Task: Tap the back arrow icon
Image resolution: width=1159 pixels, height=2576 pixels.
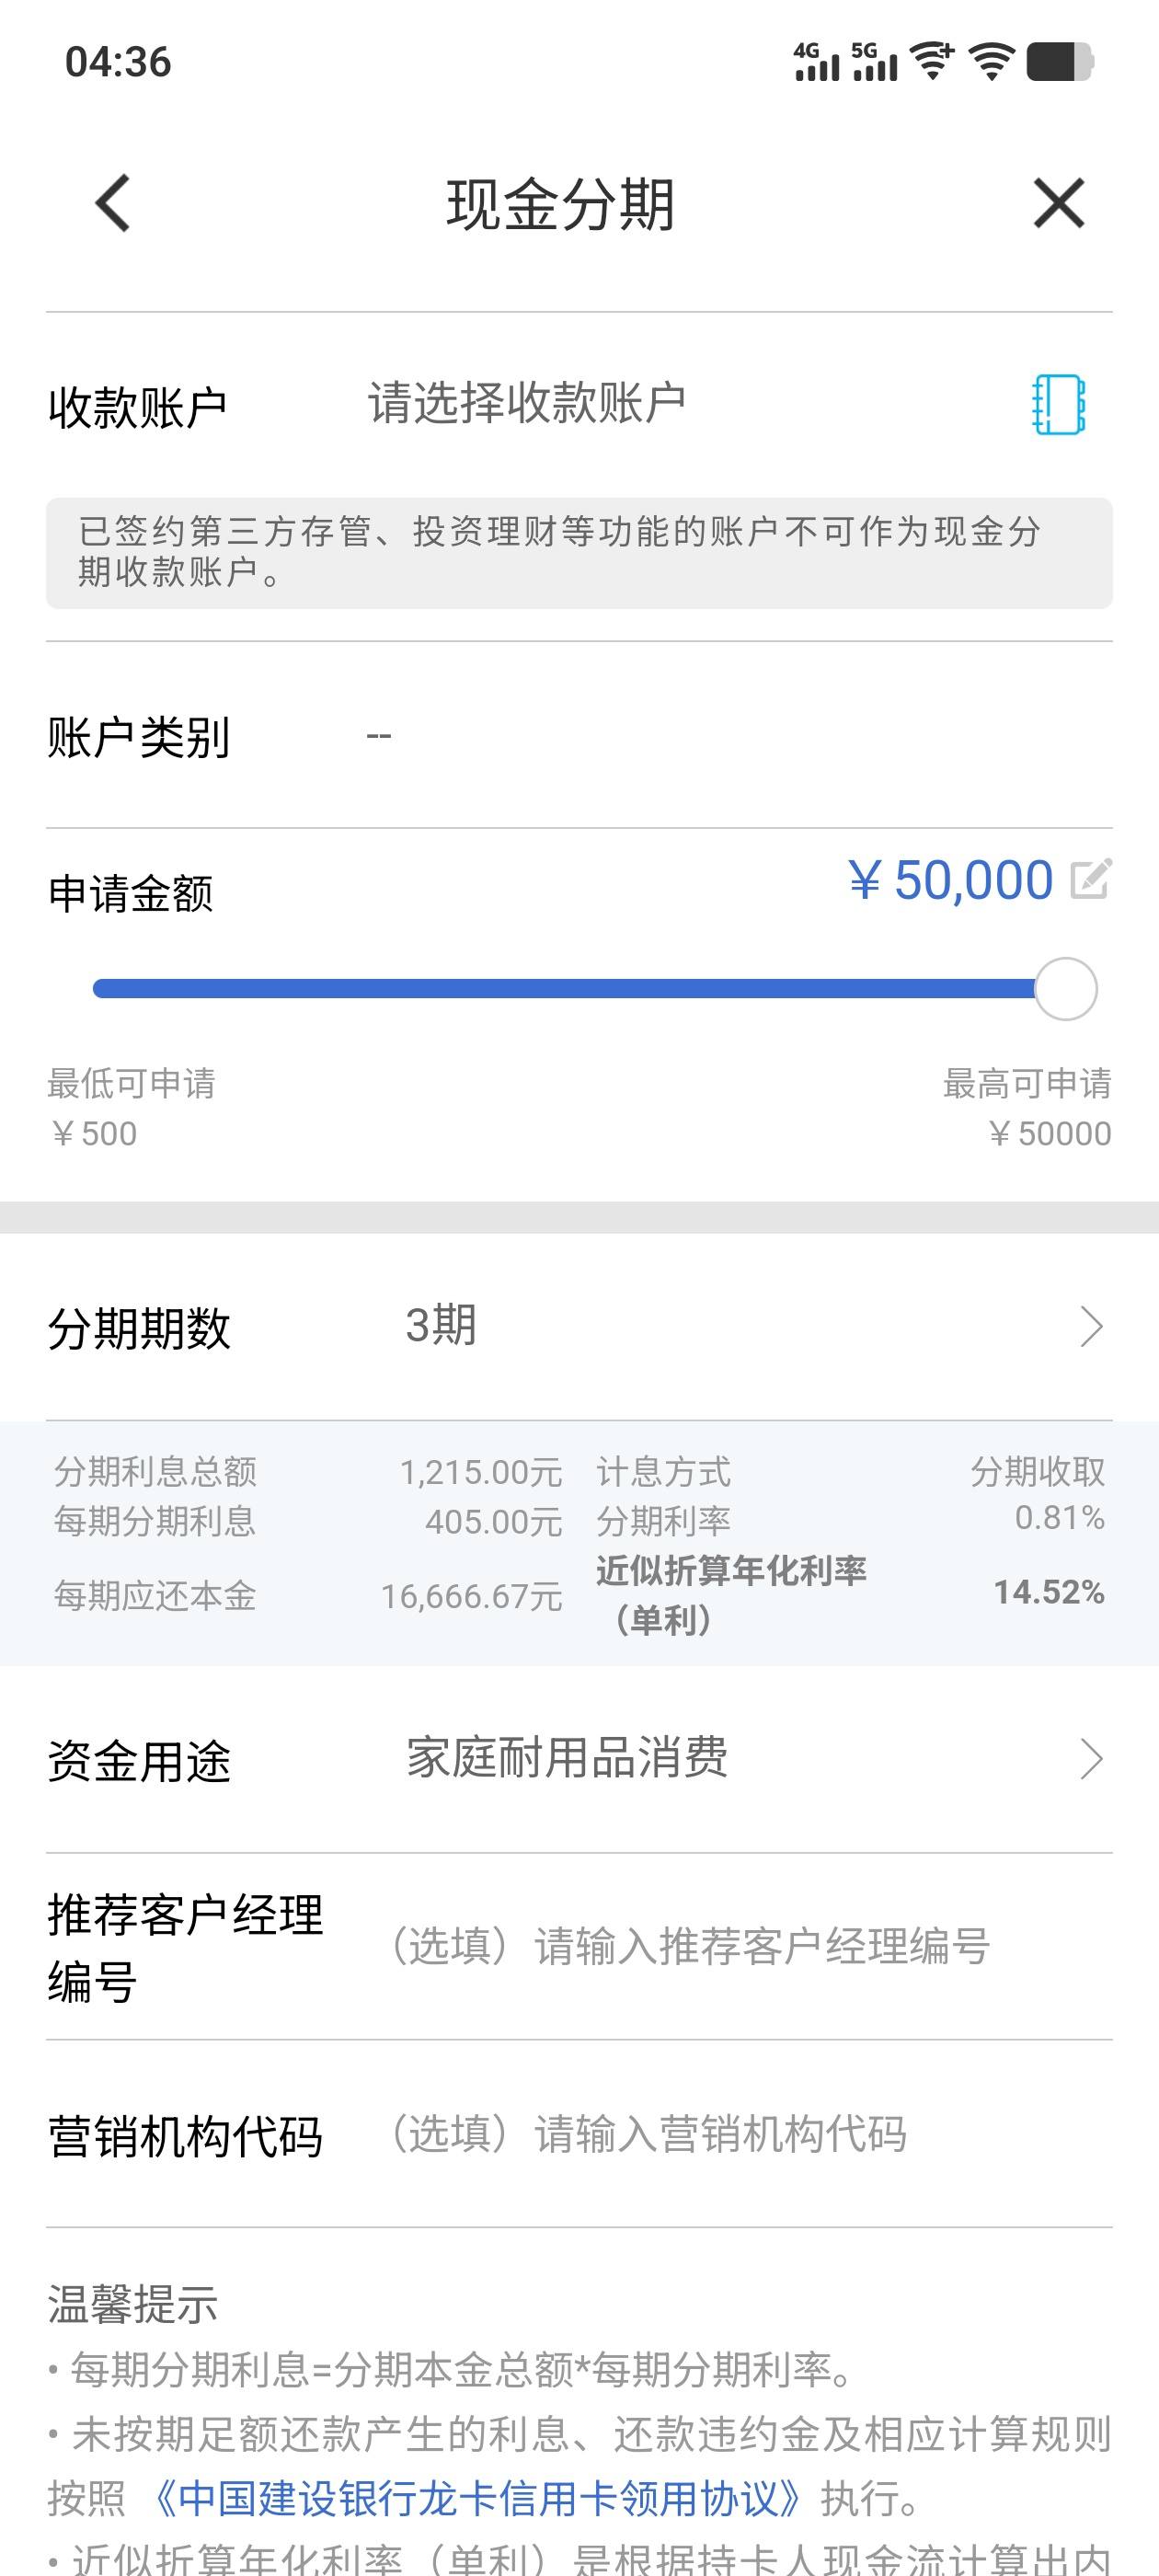Action: pos(112,203)
